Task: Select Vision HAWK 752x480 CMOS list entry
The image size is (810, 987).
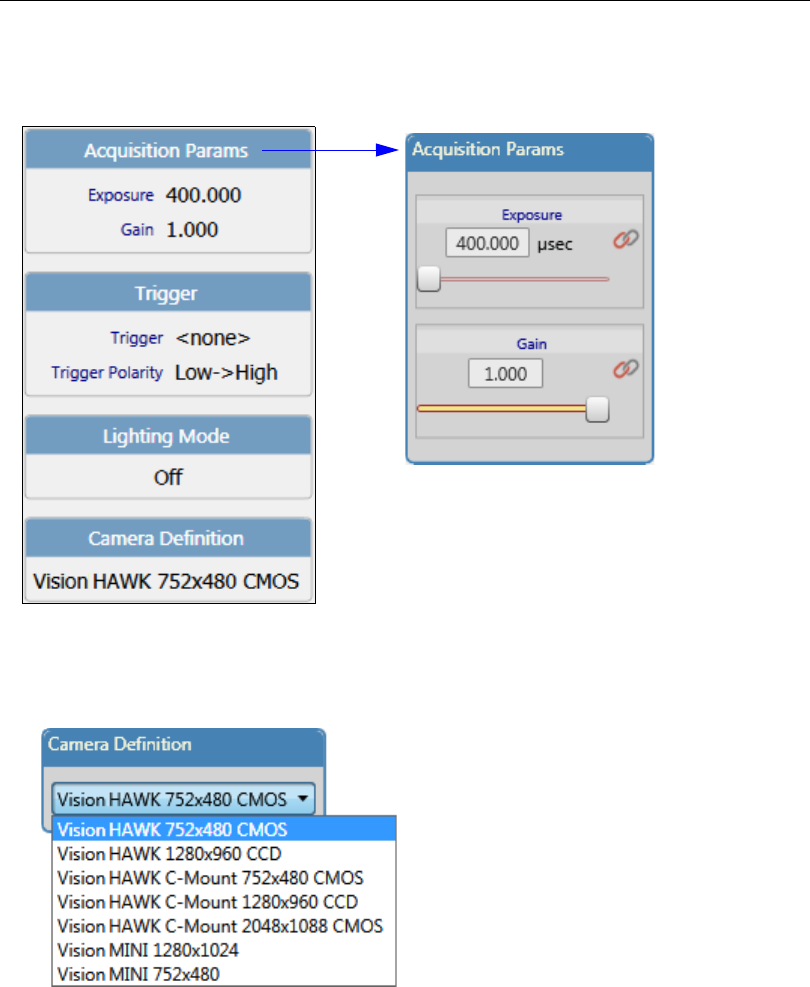Action: point(224,829)
